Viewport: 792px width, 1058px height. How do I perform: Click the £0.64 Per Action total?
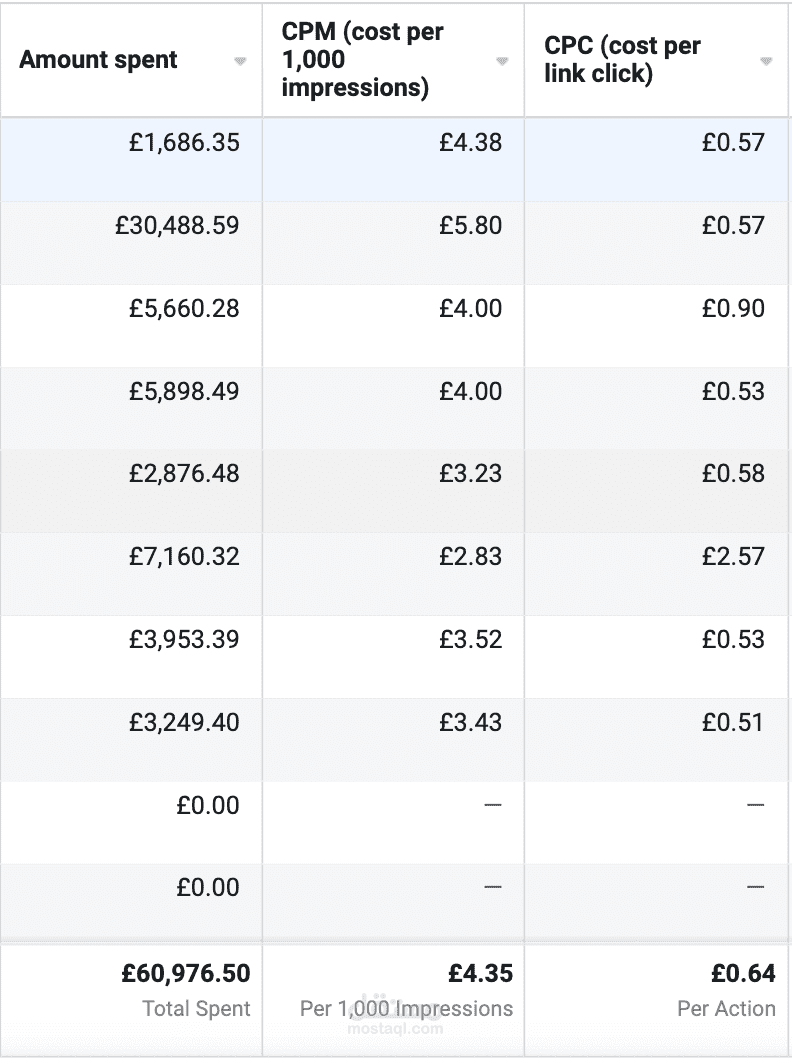(x=743, y=974)
